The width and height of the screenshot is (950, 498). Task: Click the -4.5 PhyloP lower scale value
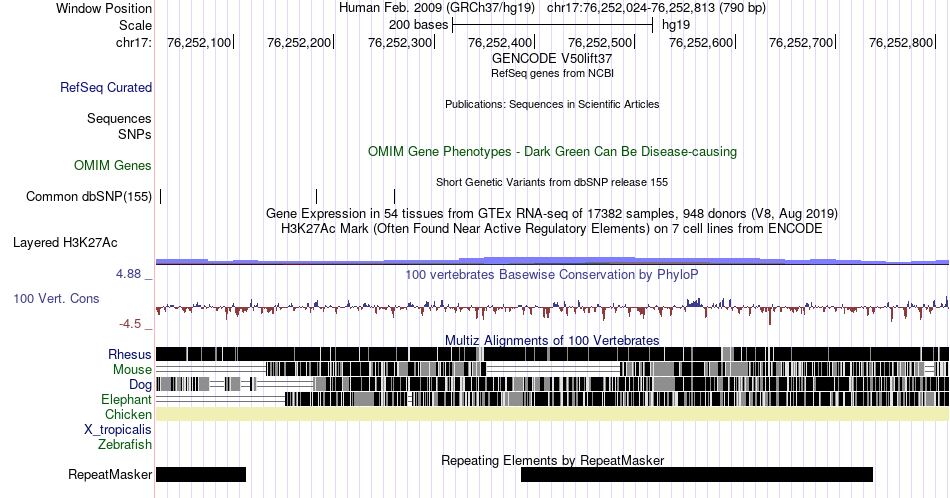(x=130, y=324)
